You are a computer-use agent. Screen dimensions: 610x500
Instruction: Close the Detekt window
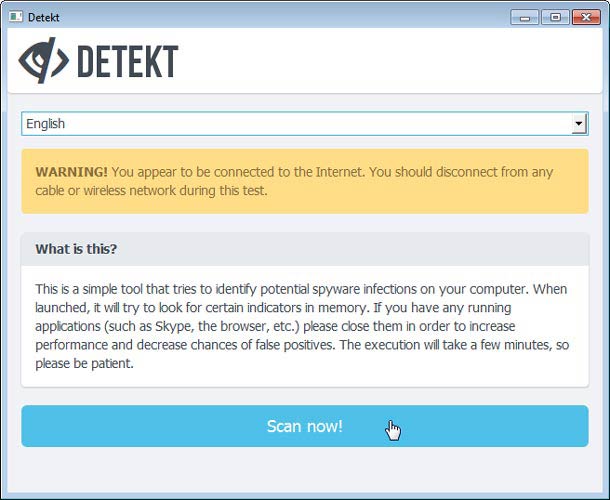583,16
